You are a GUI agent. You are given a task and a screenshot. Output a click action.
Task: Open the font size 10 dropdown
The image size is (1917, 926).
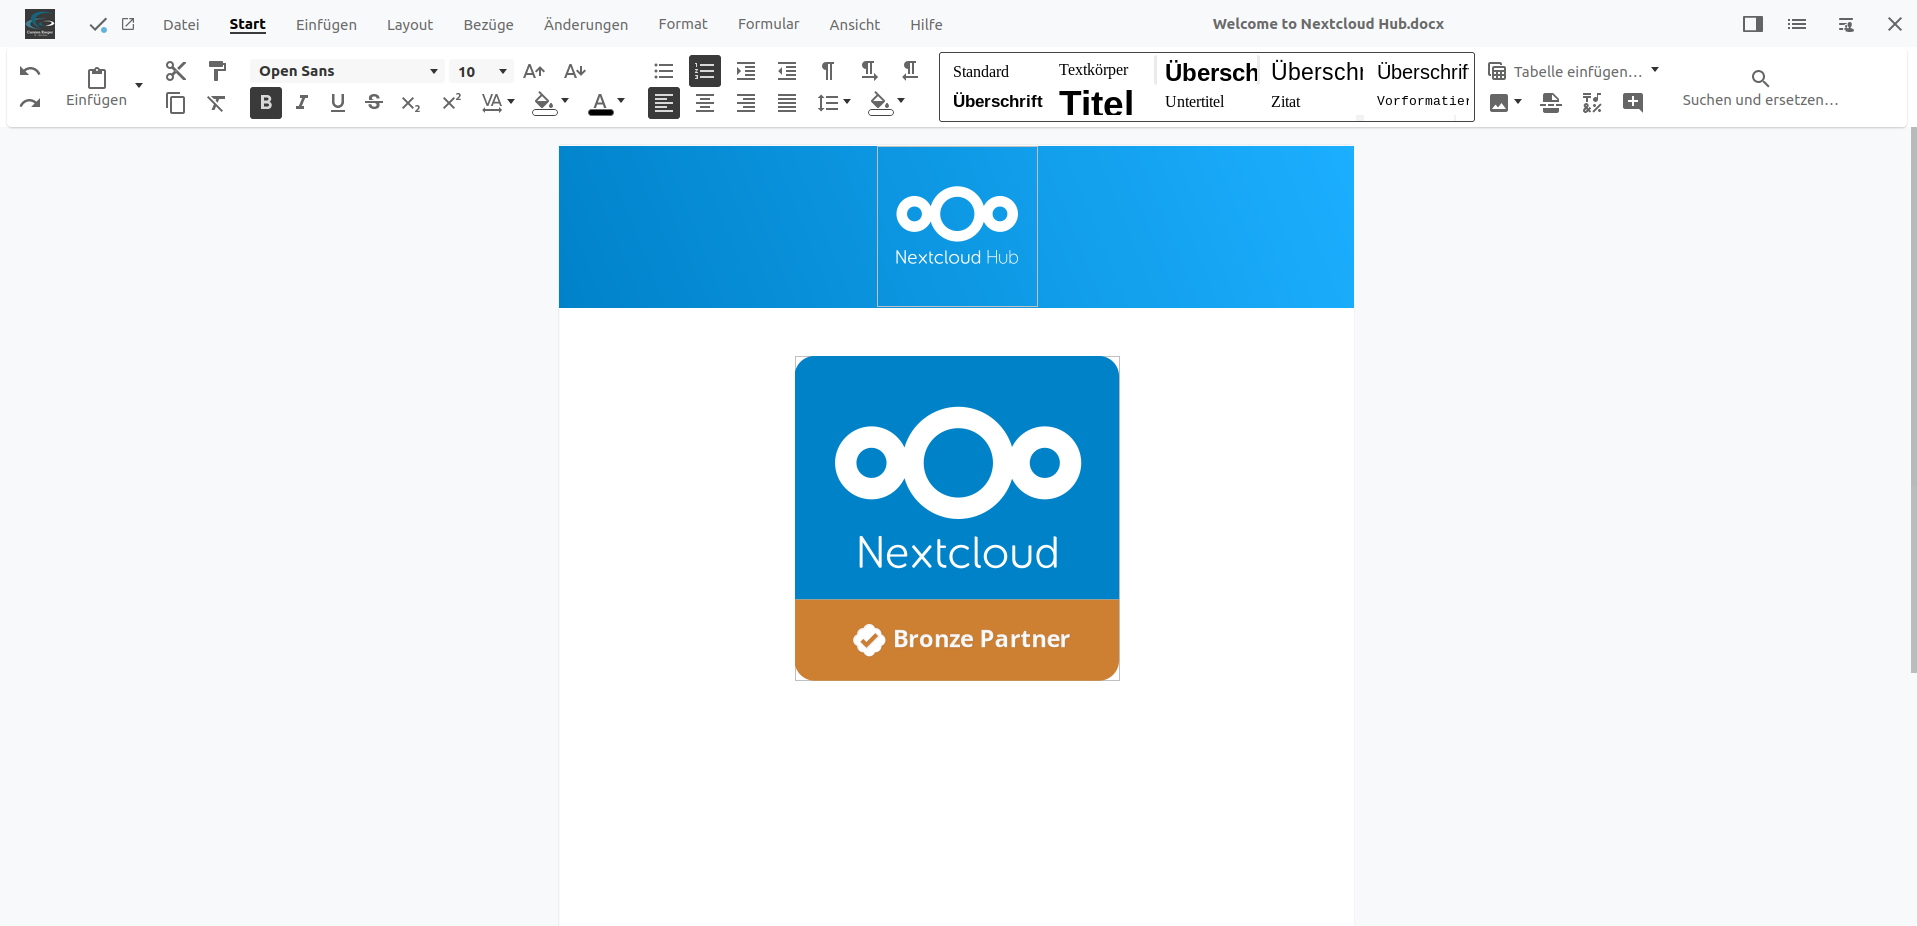[481, 71]
